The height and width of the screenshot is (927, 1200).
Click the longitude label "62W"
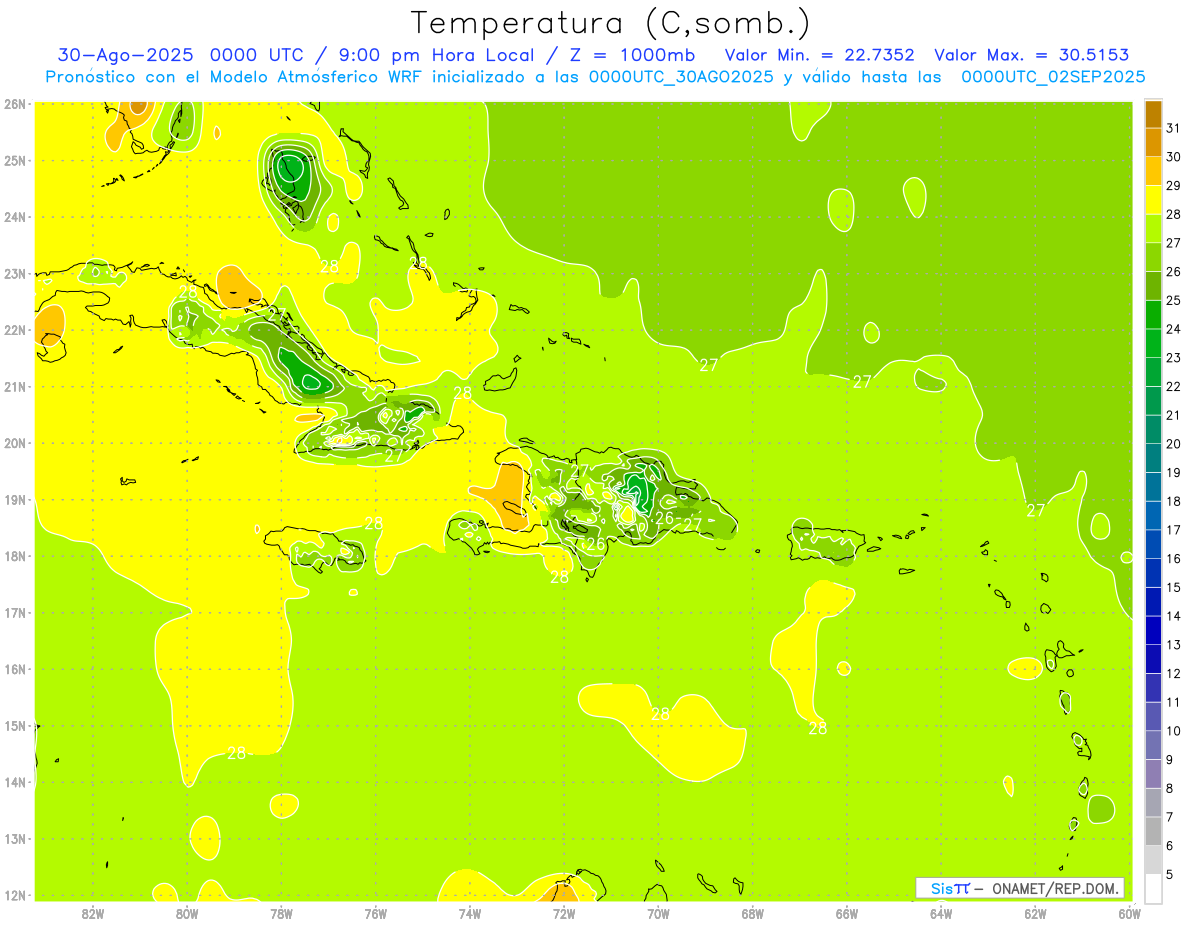click(x=1036, y=912)
